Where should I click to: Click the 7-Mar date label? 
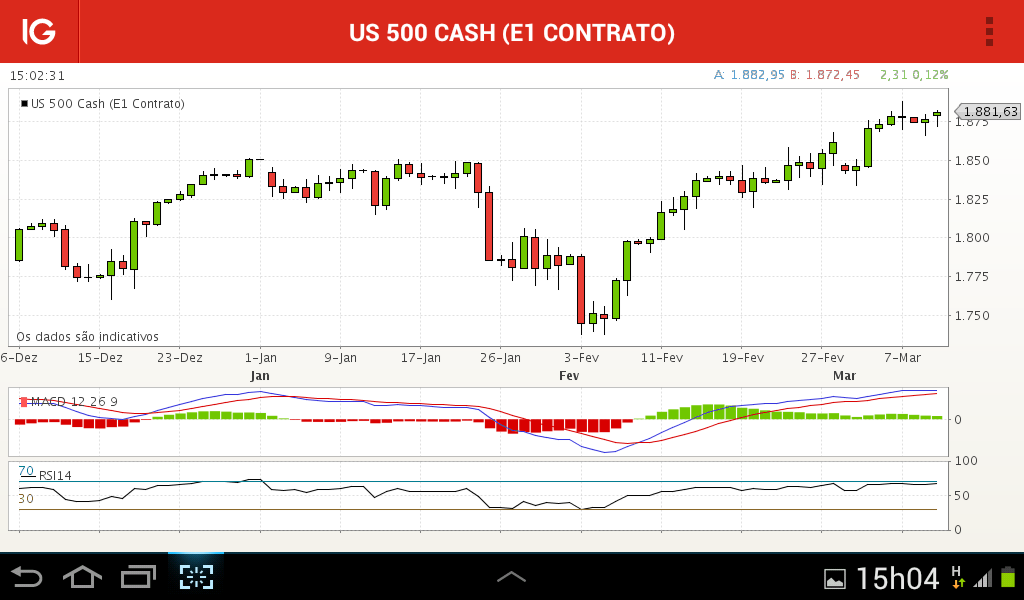[903, 358]
